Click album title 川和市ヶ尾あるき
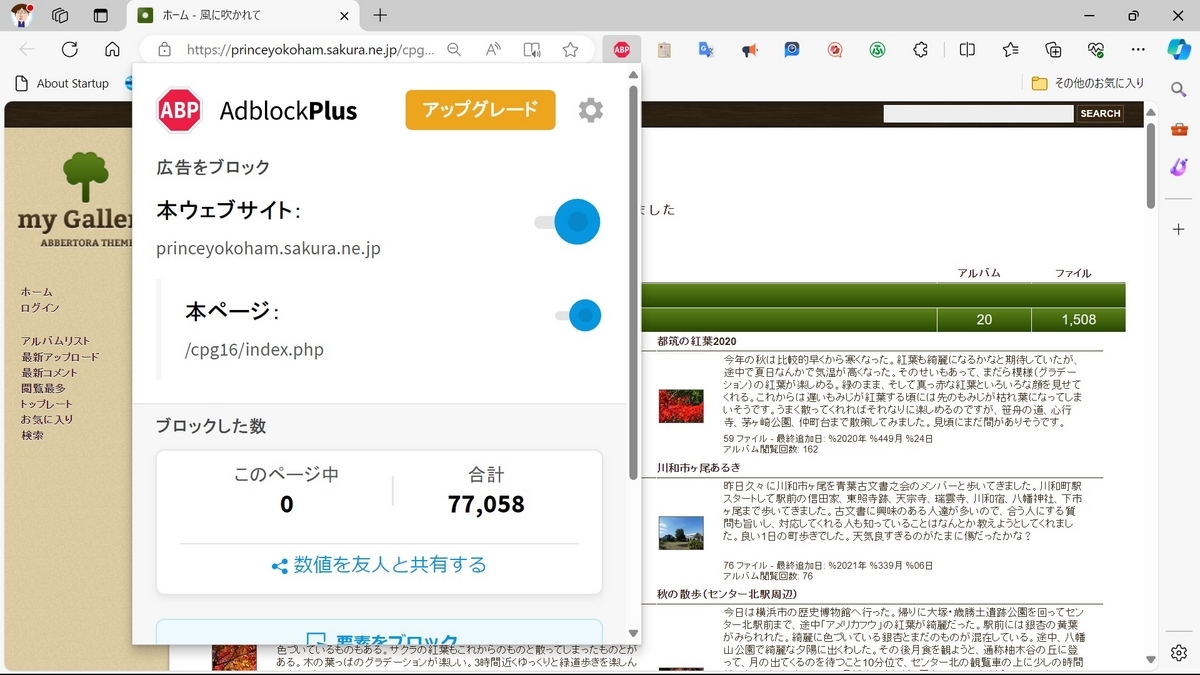 coord(699,468)
